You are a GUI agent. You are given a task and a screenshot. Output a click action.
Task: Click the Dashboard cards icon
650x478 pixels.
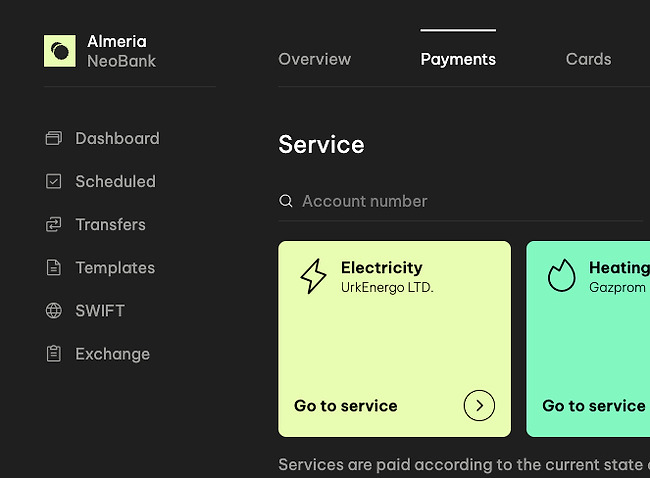coord(53,138)
